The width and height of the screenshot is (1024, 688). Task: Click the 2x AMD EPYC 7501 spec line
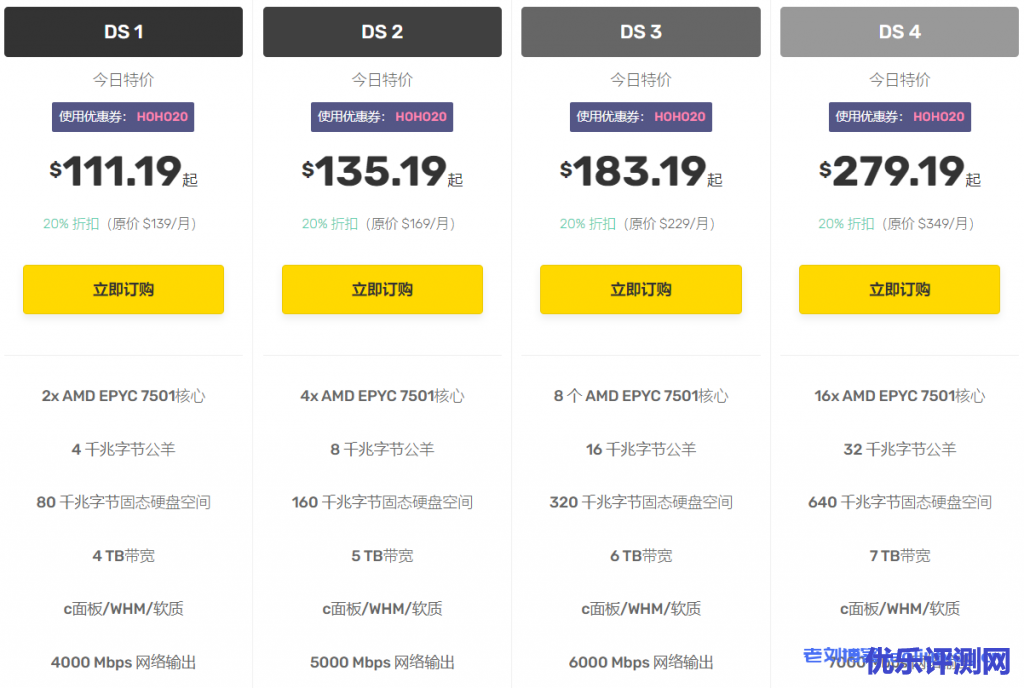pyautogui.click(x=123, y=396)
